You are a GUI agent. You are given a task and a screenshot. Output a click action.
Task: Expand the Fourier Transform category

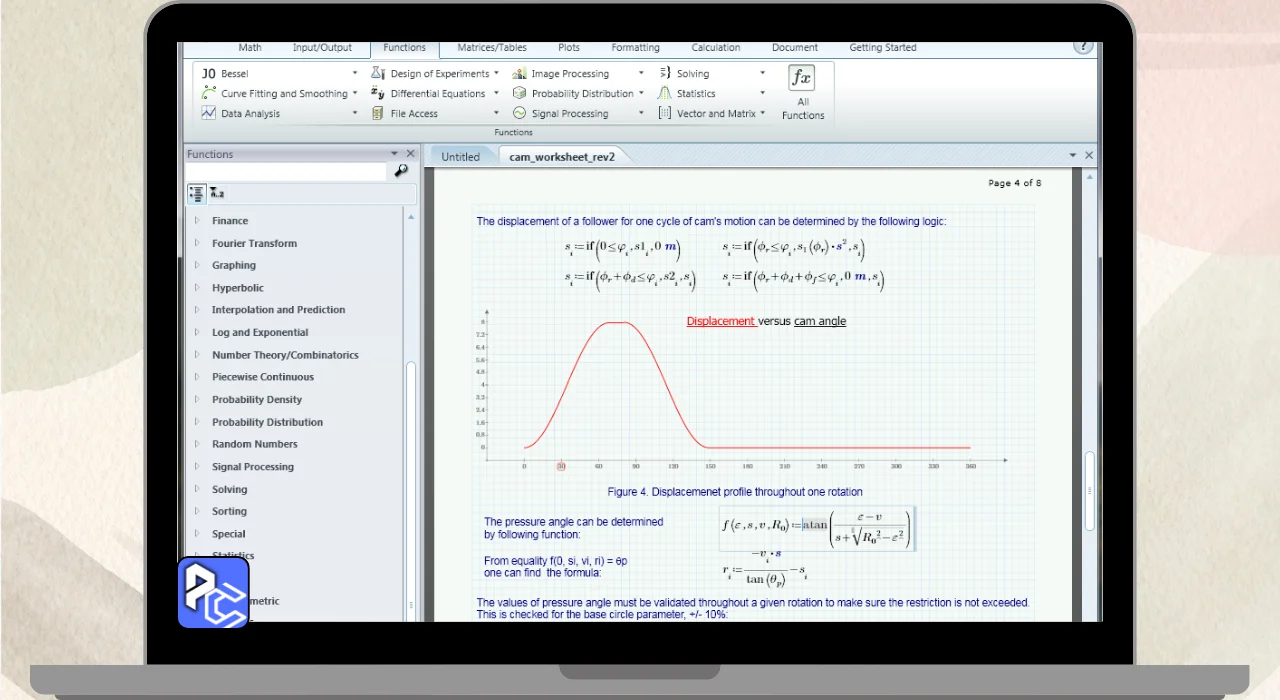click(x=197, y=243)
